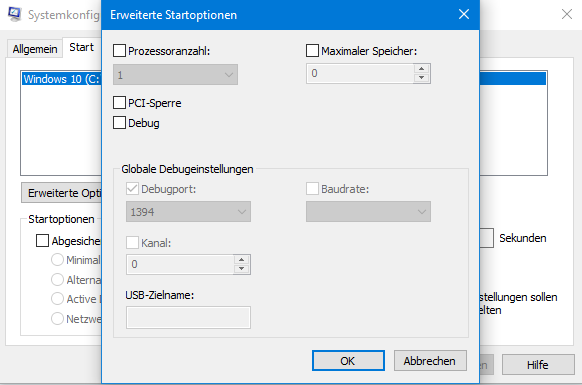
Task: Decrease Kanal value with down arrow
Action: coord(242,269)
